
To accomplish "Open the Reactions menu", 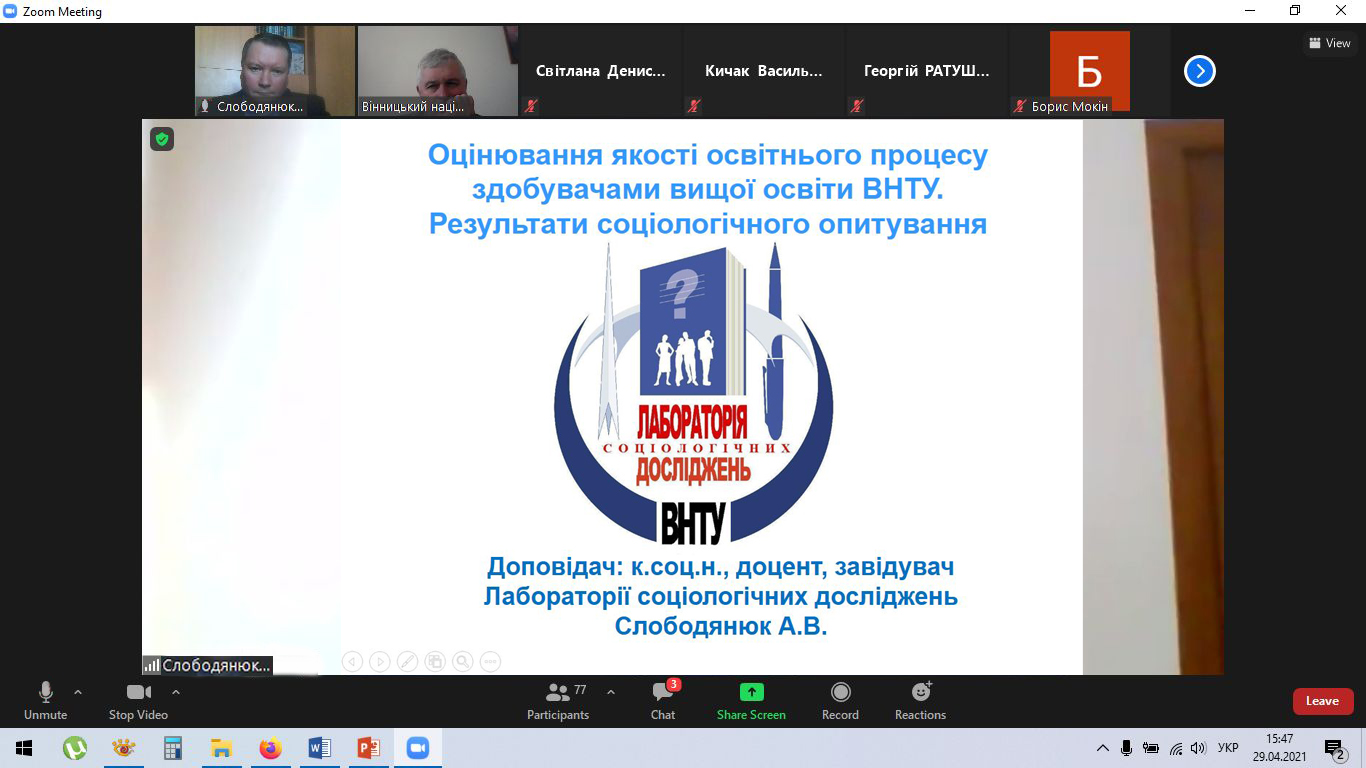I will 920,701.
